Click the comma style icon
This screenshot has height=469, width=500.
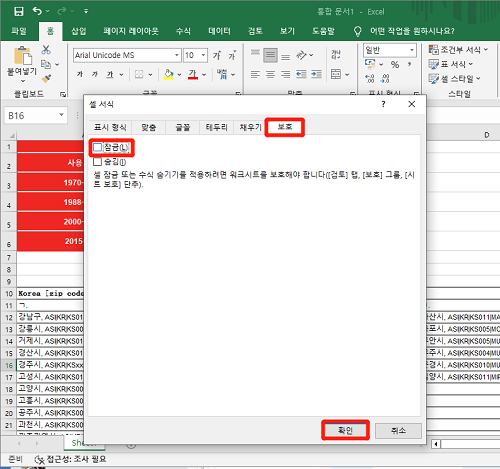410,64
